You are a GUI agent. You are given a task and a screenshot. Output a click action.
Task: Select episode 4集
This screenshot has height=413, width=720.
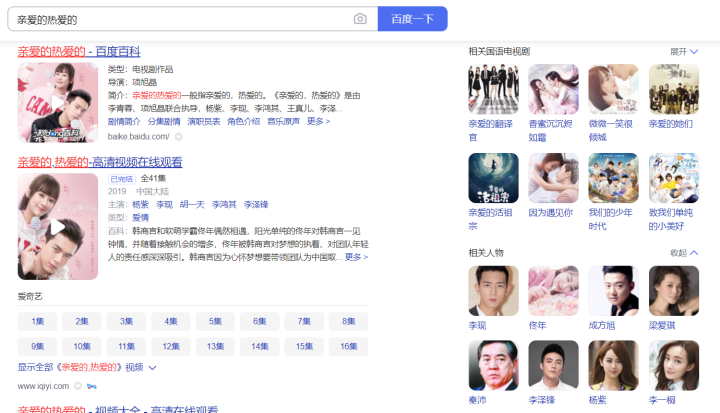(x=171, y=322)
